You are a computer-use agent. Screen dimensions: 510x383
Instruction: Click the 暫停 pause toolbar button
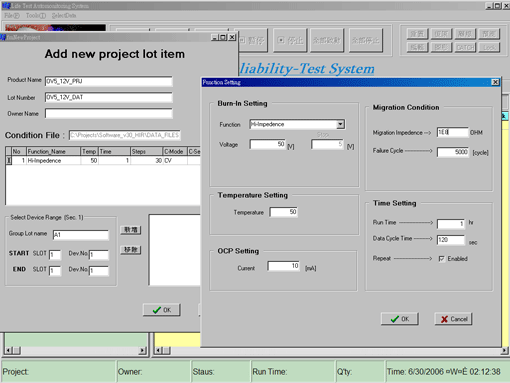pos(252,40)
